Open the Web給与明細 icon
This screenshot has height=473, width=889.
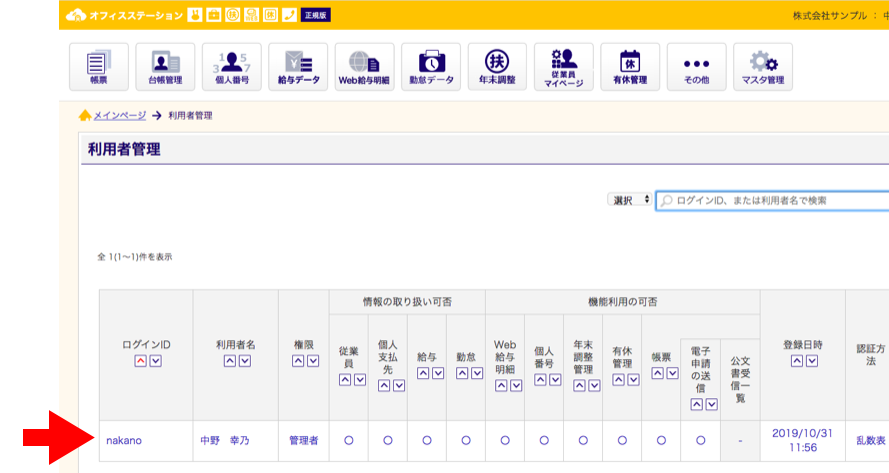coord(364,67)
